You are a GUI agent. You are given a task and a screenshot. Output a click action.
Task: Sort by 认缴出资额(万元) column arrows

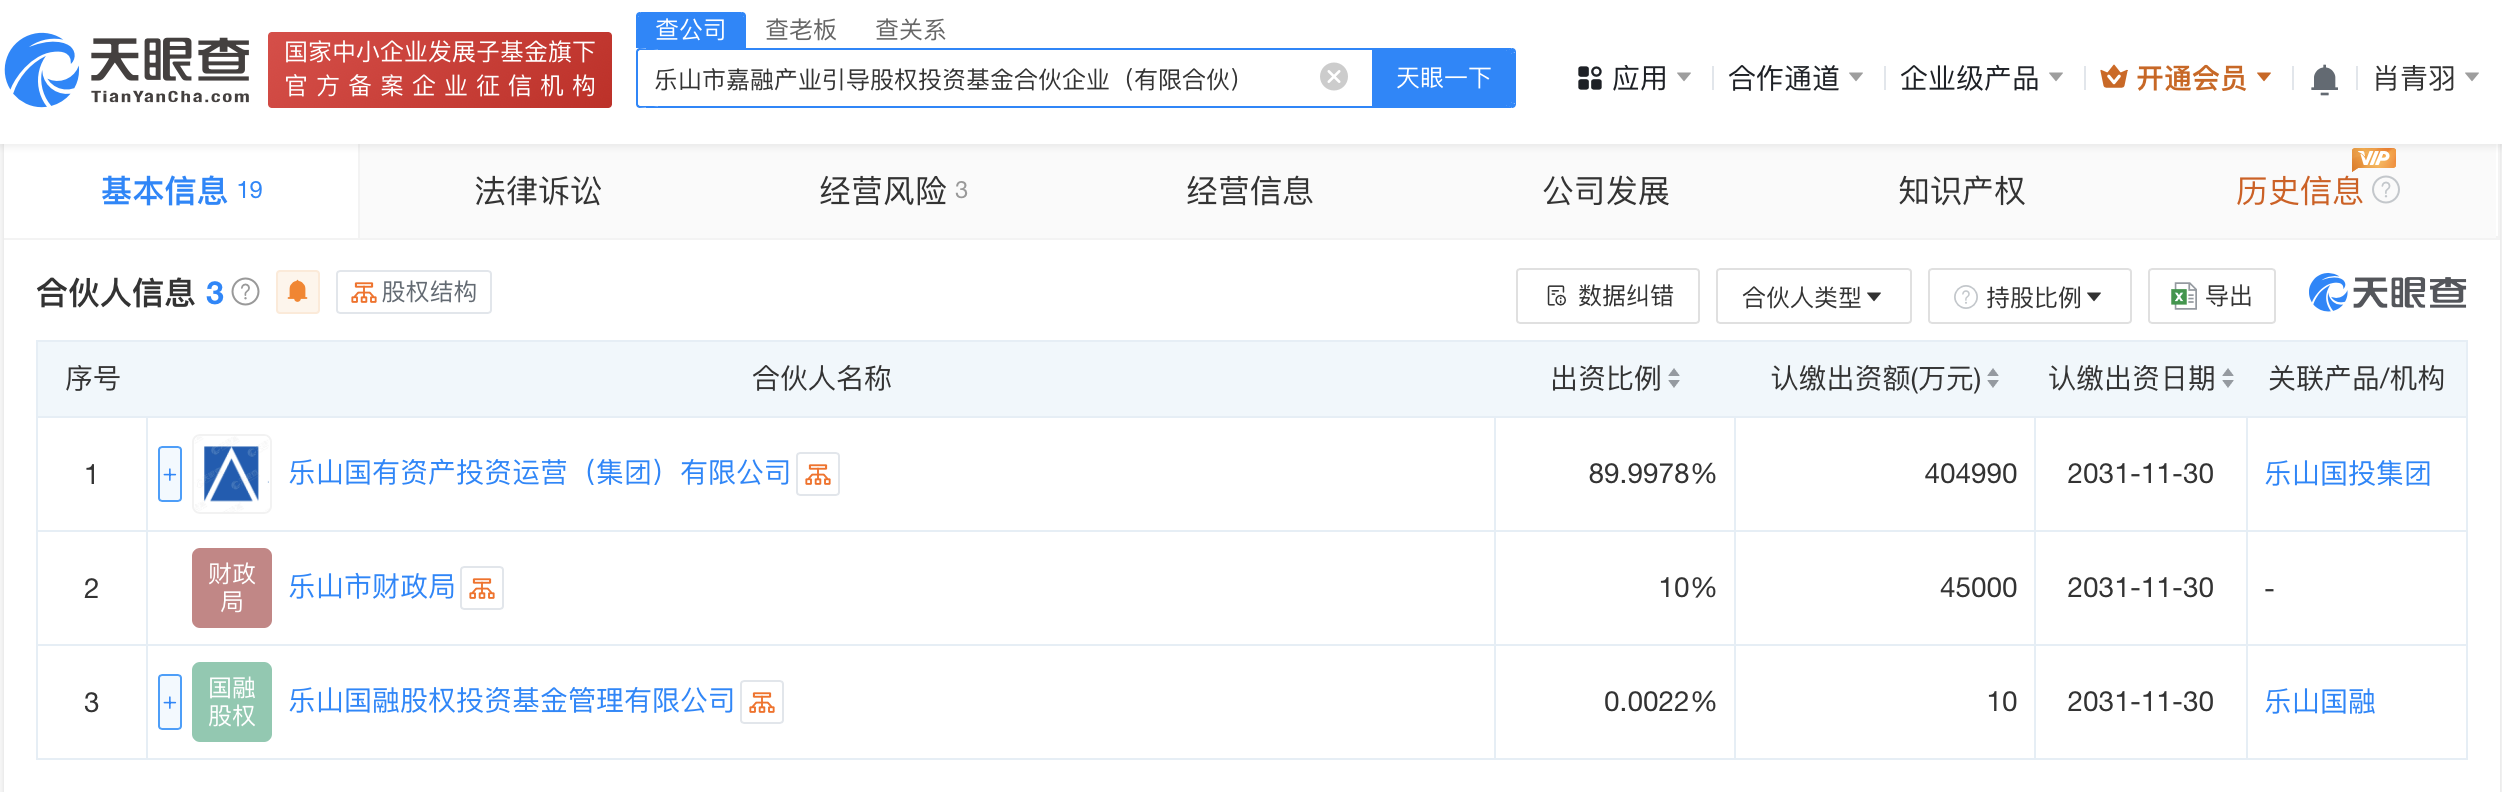(1993, 378)
